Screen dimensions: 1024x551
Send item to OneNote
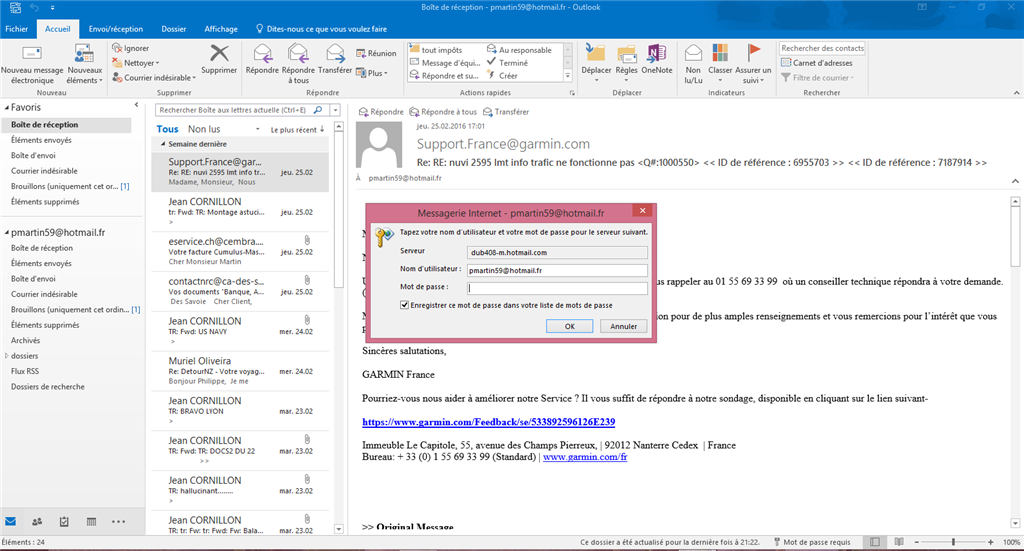tap(656, 60)
